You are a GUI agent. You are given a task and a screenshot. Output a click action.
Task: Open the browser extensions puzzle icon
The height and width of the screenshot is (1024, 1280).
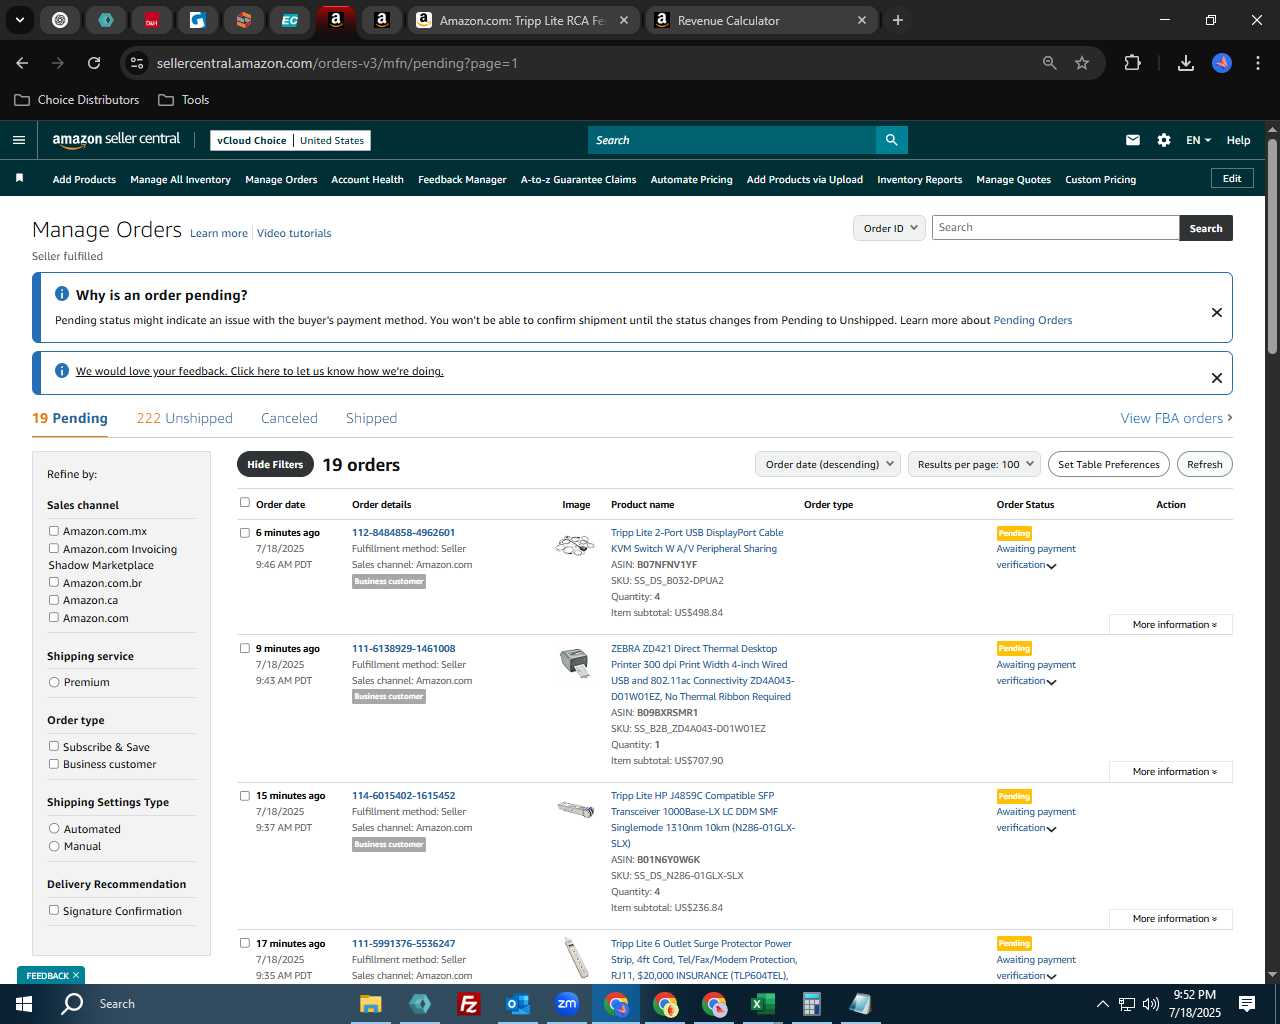(1132, 63)
